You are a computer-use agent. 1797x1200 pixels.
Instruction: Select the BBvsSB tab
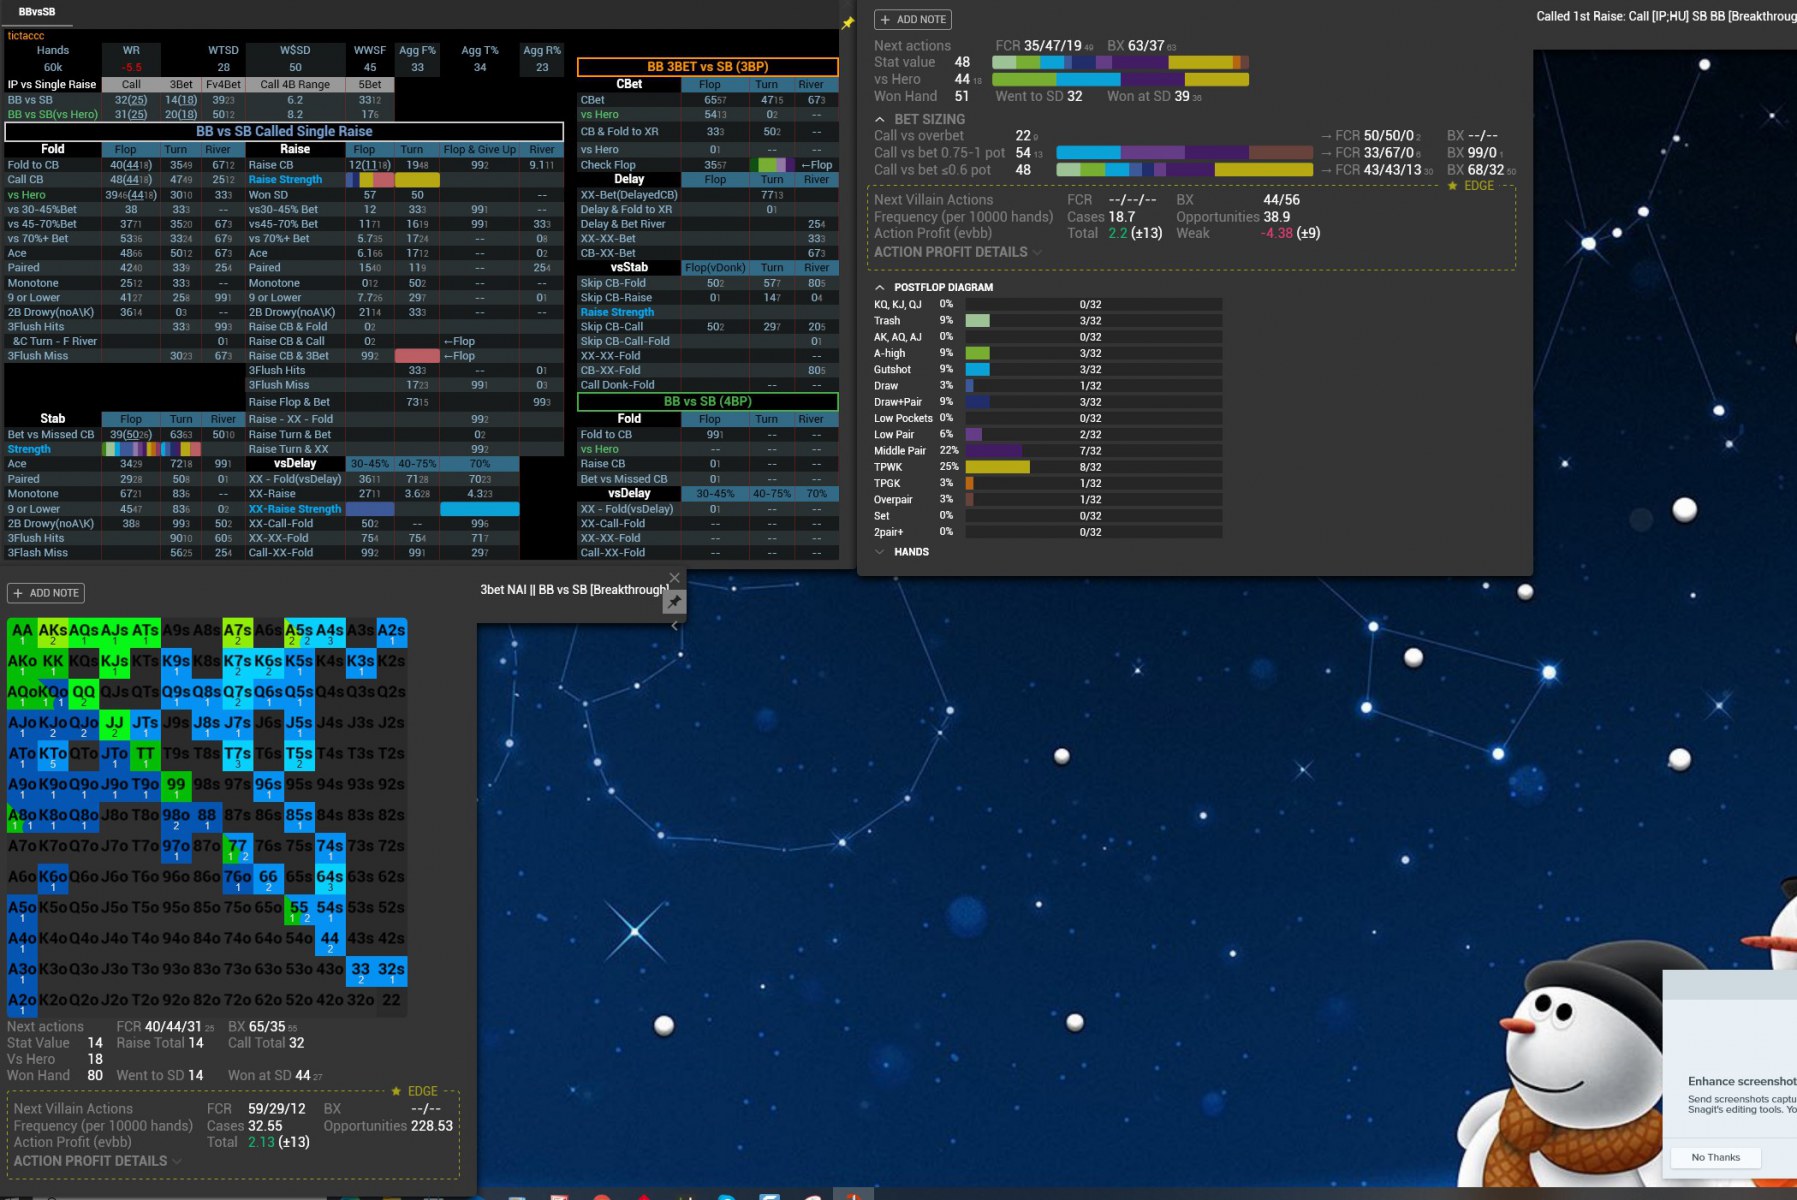(x=37, y=12)
